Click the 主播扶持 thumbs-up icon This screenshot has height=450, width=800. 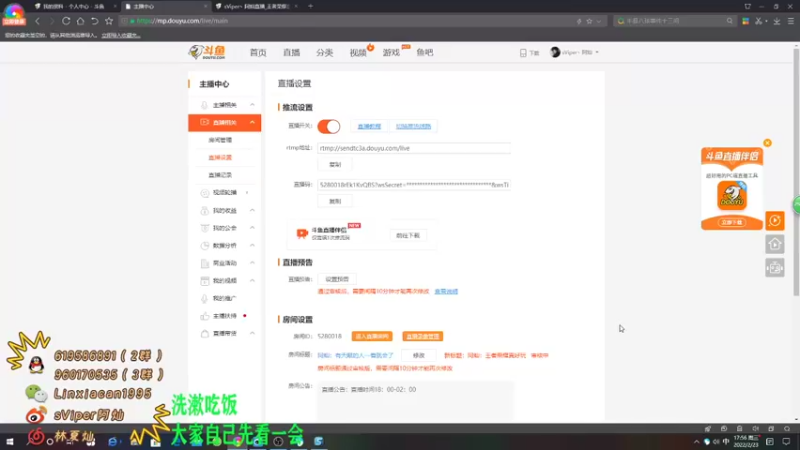[x=204, y=316]
